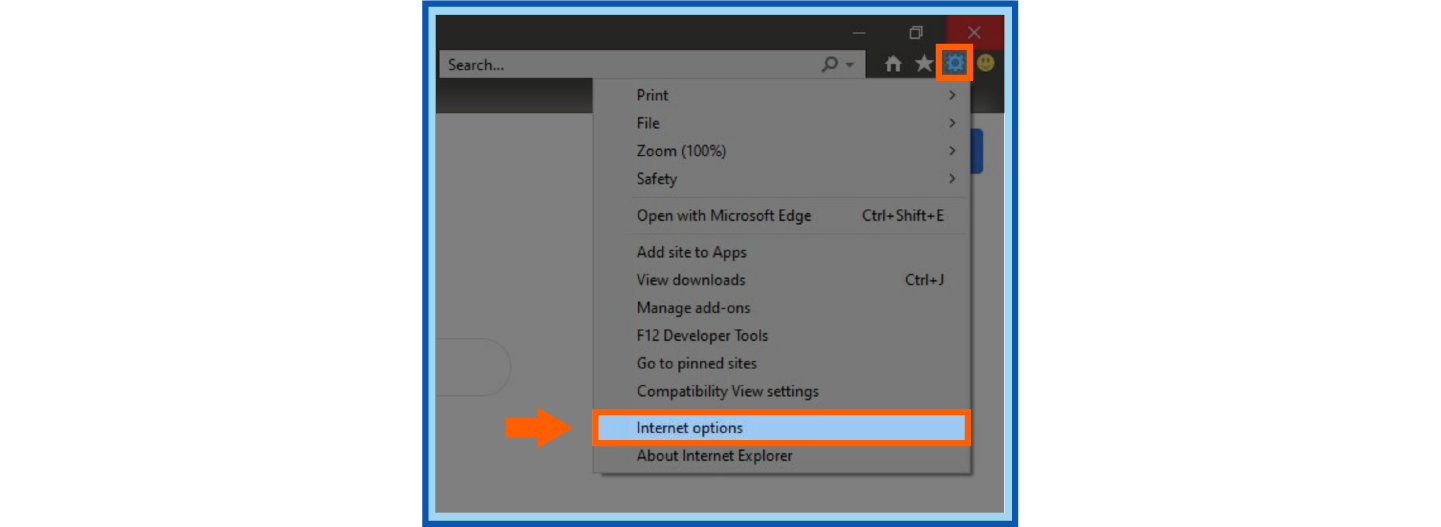Select Add site to Apps
Viewport: 1441px width, 527px height.
point(782,252)
